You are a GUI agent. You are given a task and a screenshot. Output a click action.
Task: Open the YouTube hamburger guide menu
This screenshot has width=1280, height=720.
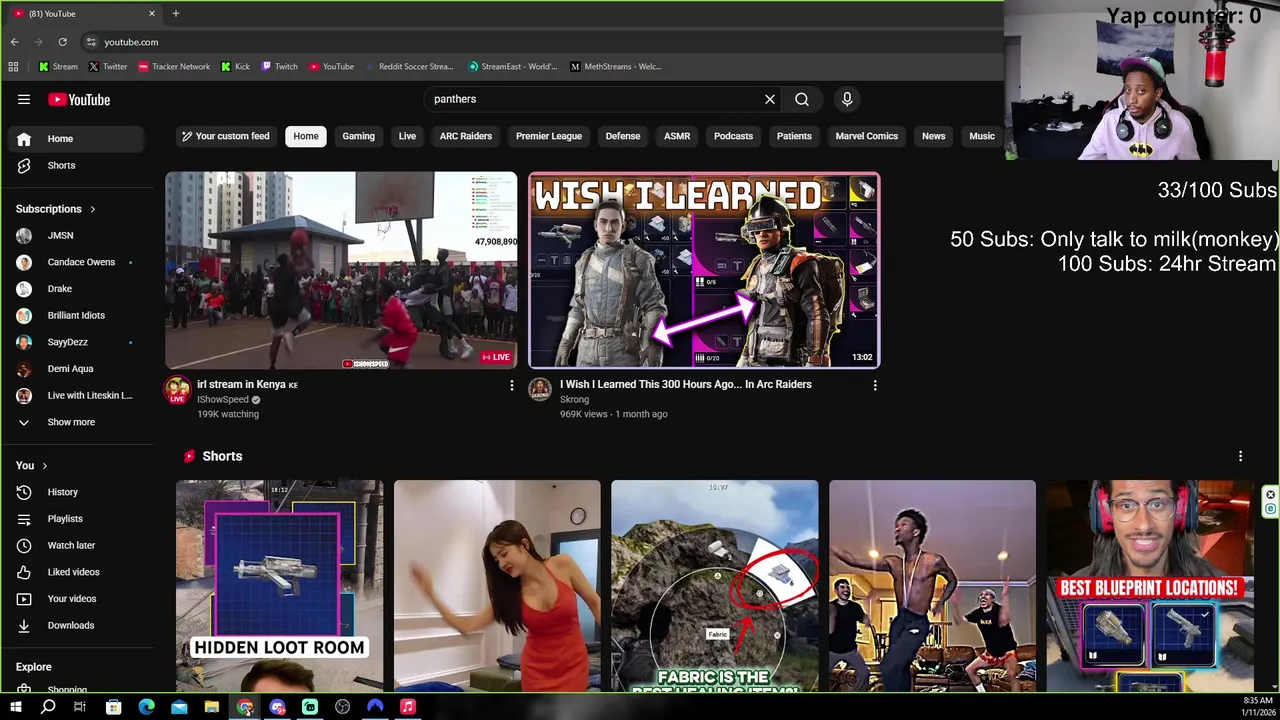24,99
